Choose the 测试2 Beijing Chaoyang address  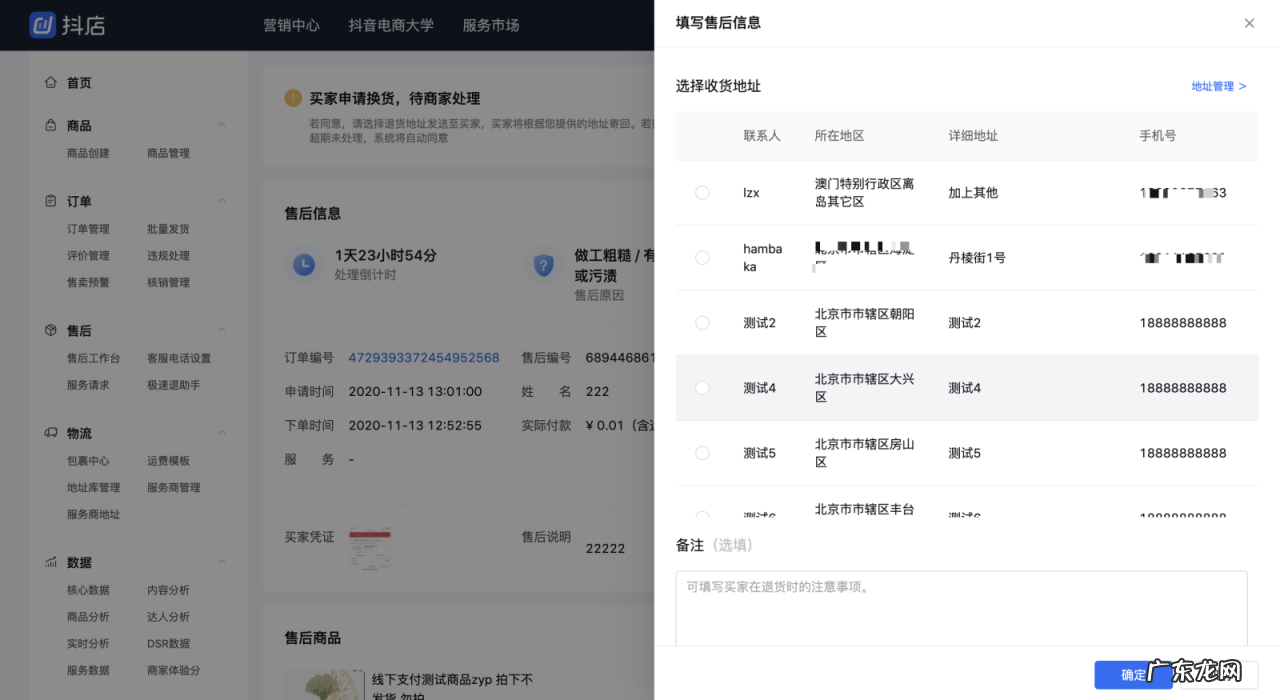click(702, 322)
